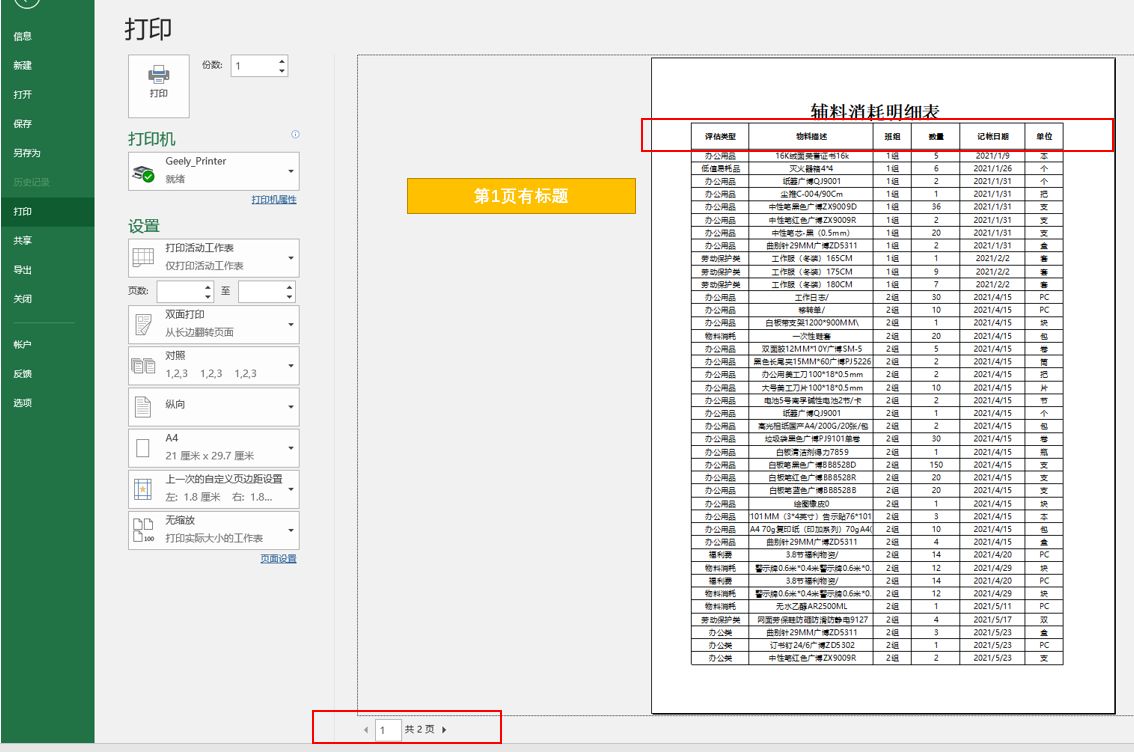Select 另存为 in the sidebar
The height and width of the screenshot is (752, 1134).
point(27,153)
